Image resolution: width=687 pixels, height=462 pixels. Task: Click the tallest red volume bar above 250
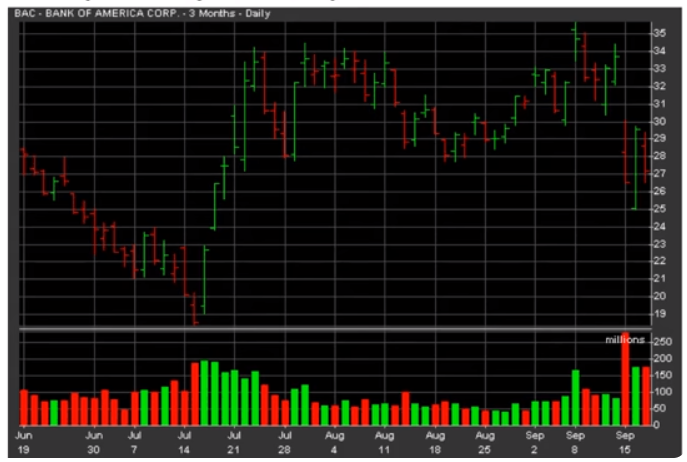pos(625,379)
